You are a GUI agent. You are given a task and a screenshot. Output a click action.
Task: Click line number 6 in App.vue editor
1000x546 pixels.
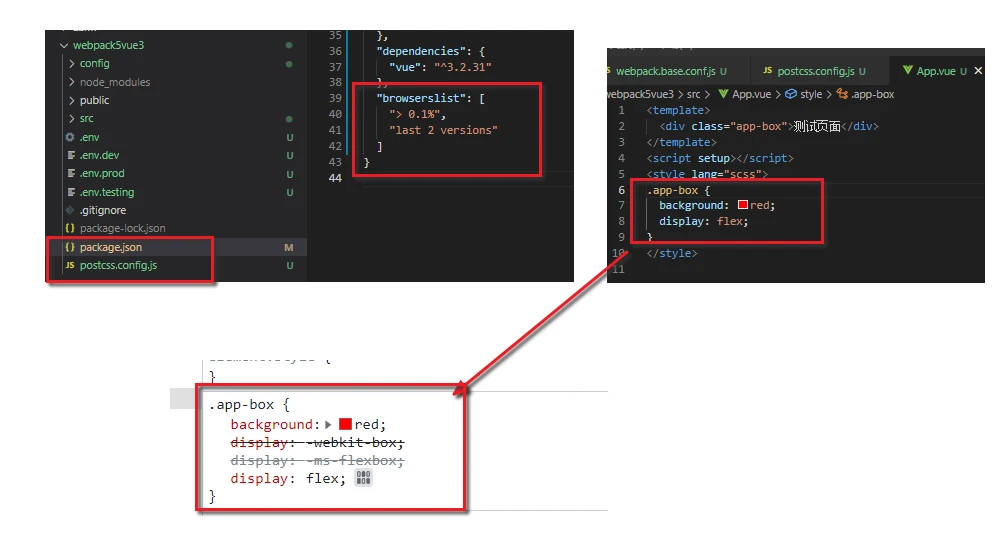click(622, 190)
